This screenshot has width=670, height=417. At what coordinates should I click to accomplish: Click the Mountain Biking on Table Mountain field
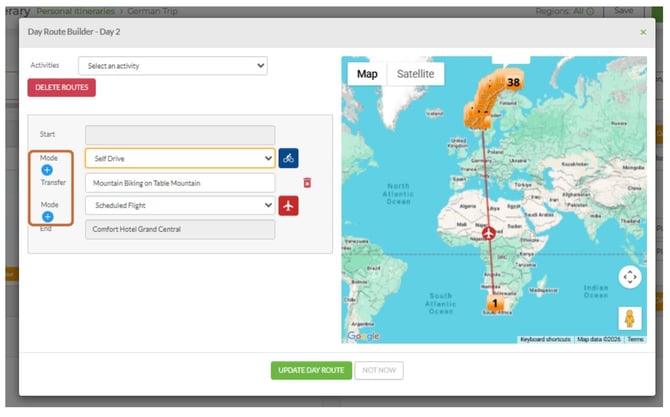point(180,183)
